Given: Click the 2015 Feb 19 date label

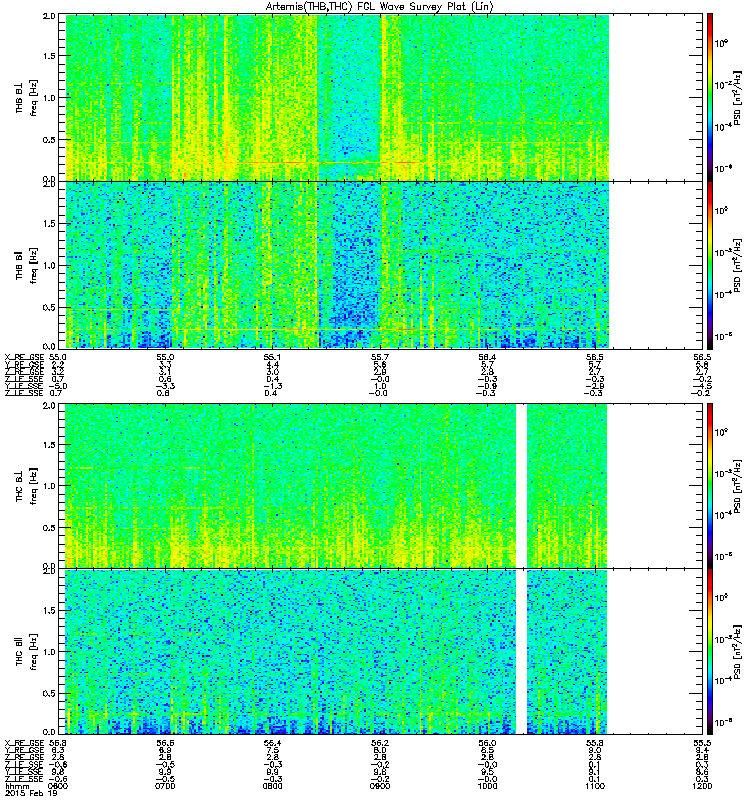Looking at the screenshot, I should [31, 793].
